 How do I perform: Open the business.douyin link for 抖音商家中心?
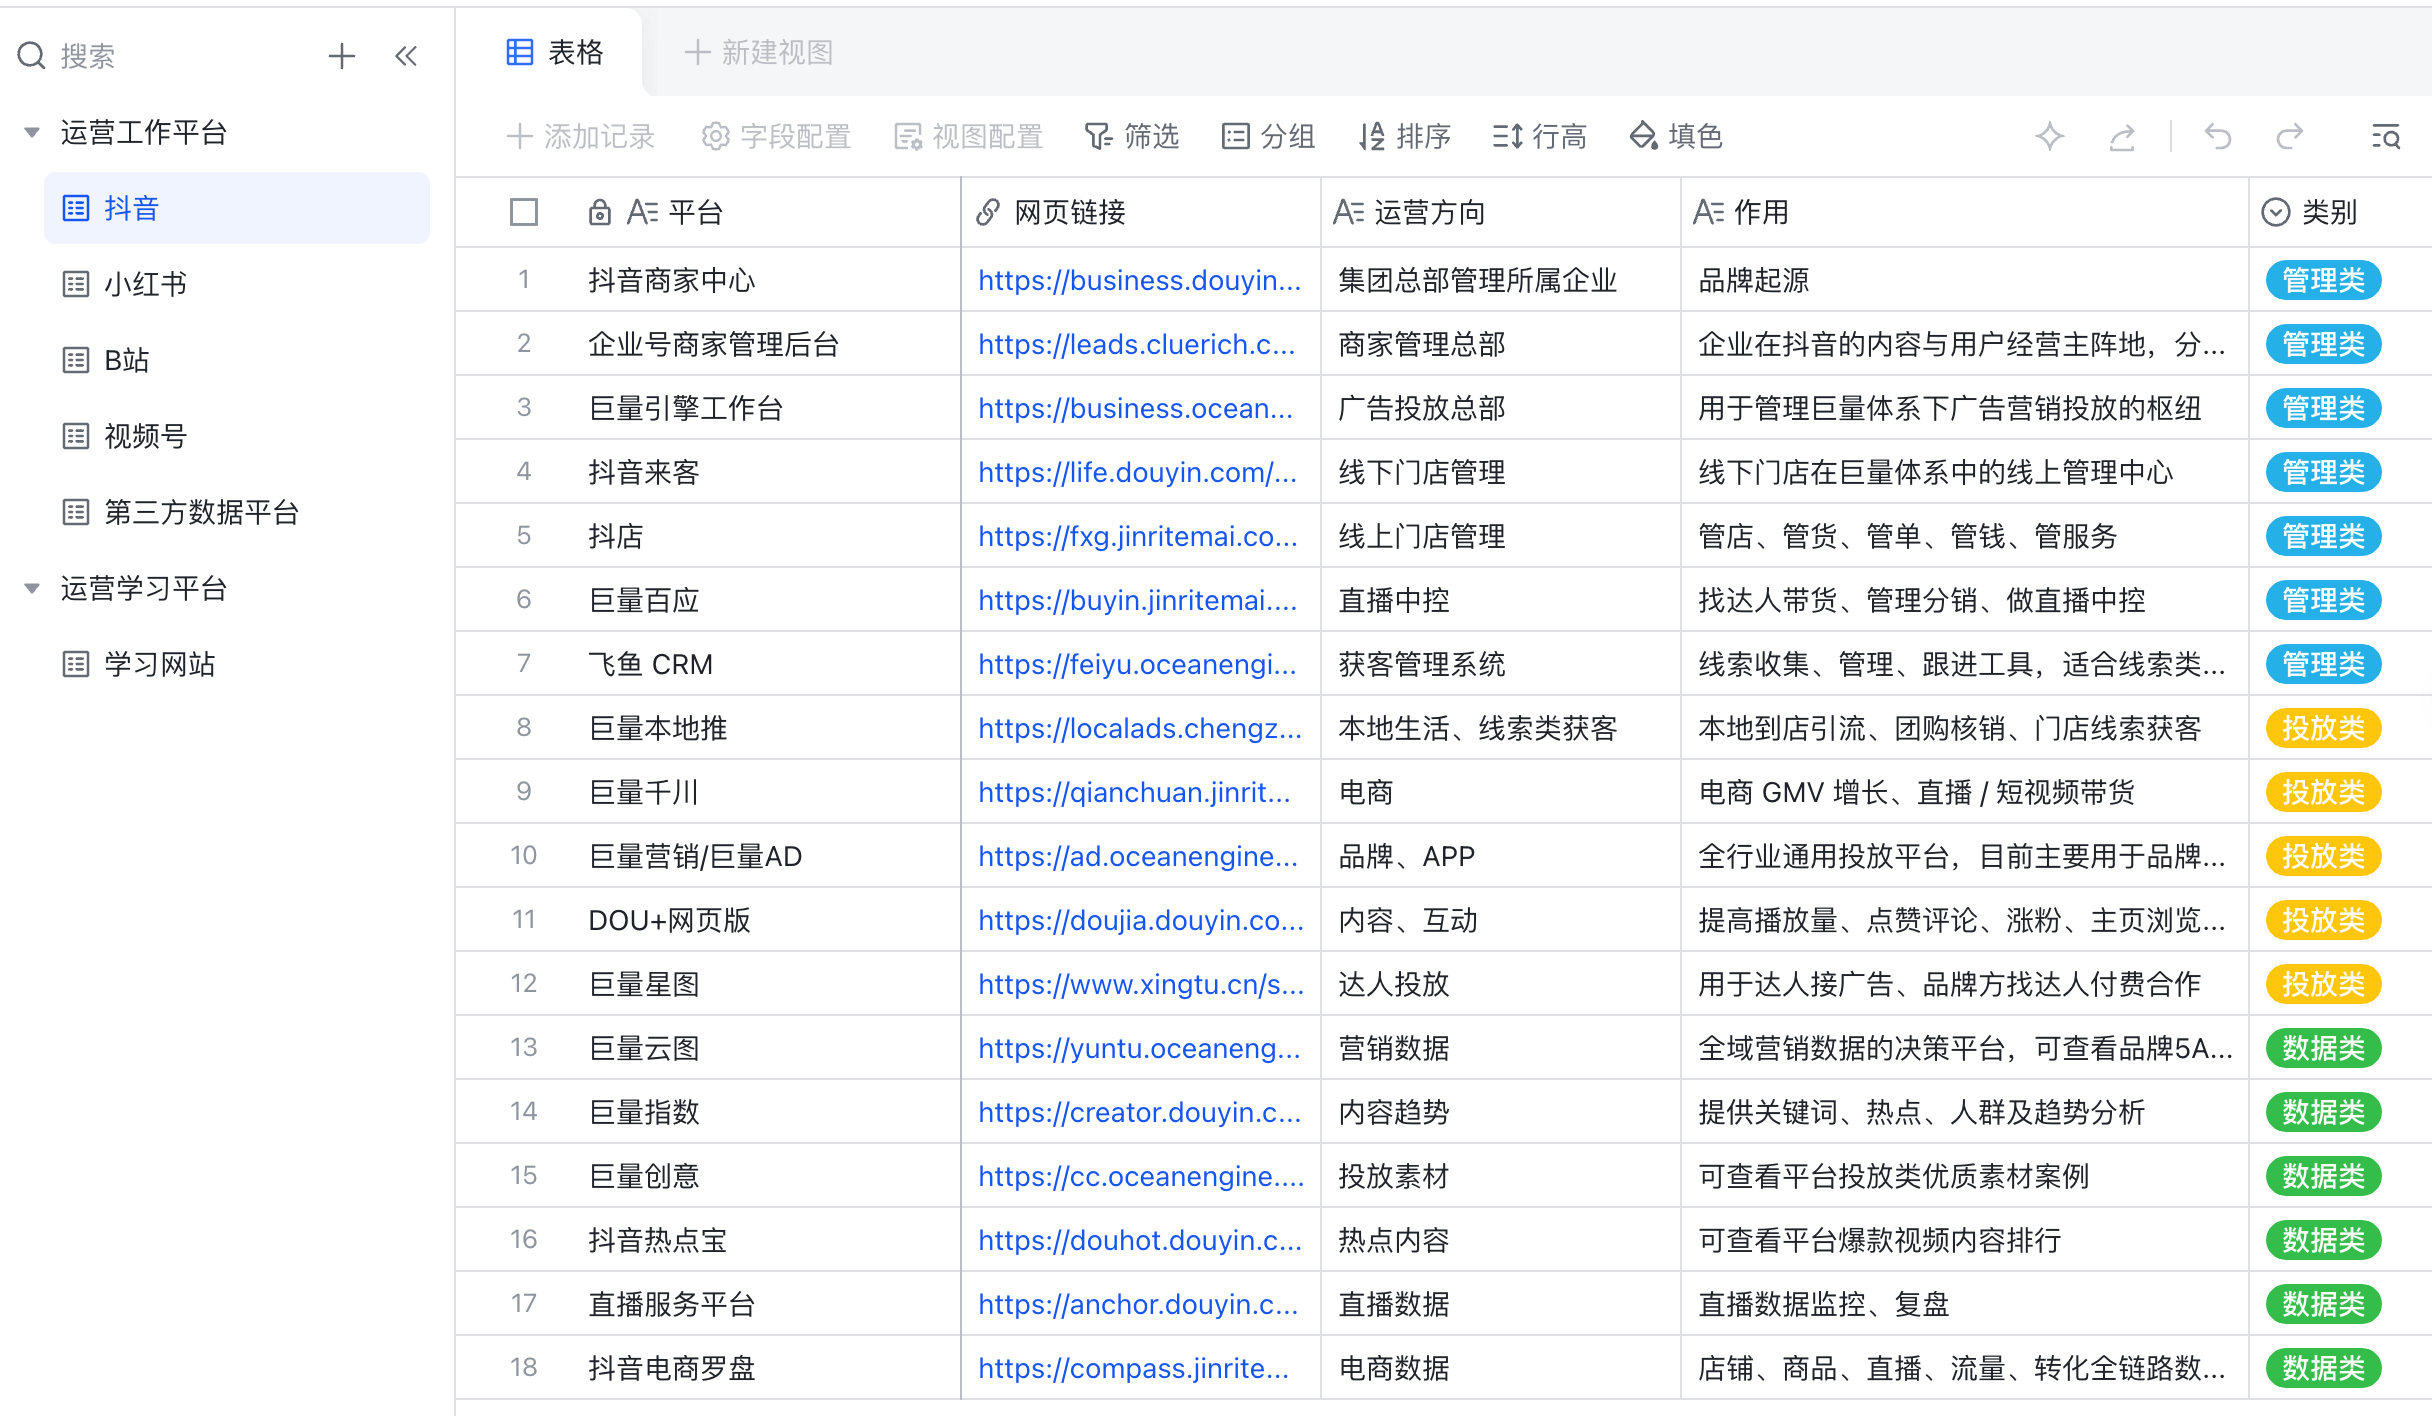tap(1140, 280)
